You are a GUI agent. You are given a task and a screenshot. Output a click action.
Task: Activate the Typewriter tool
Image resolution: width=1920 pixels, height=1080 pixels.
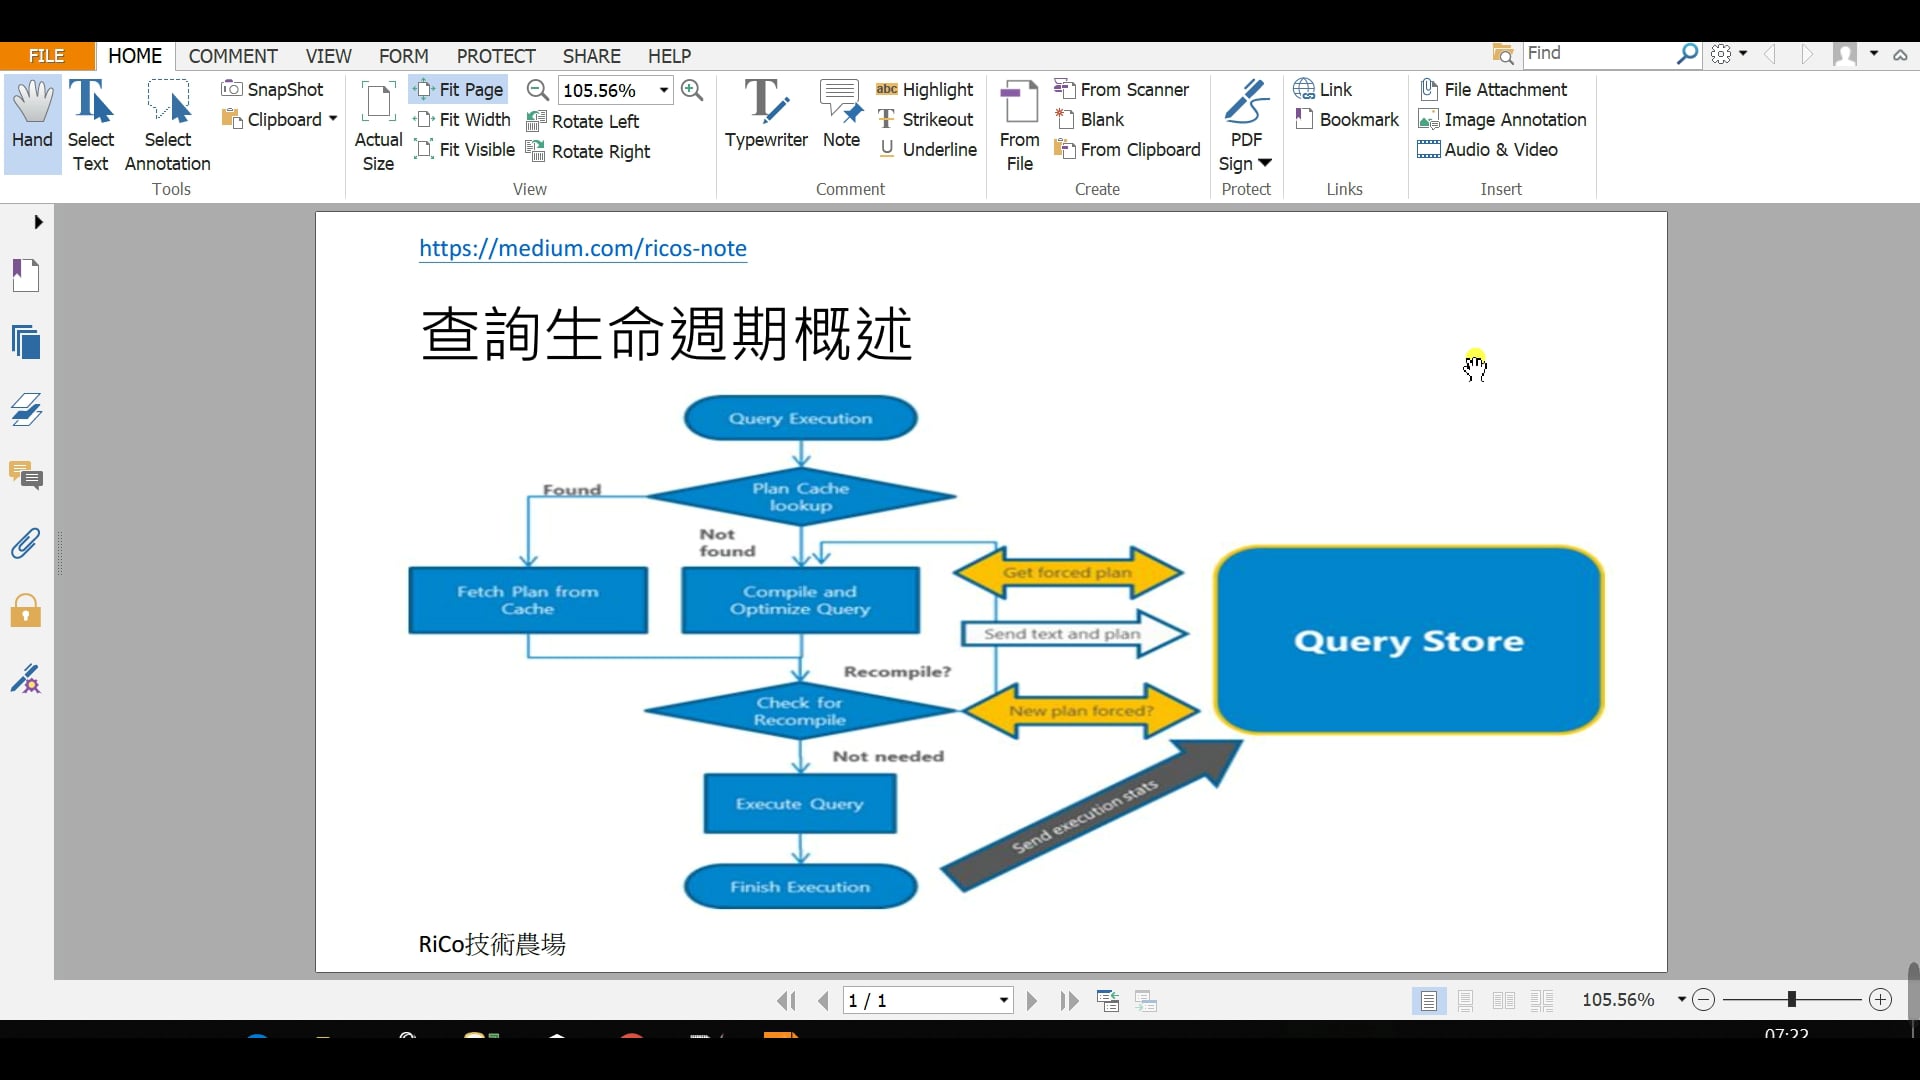pyautogui.click(x=766, y=117)
